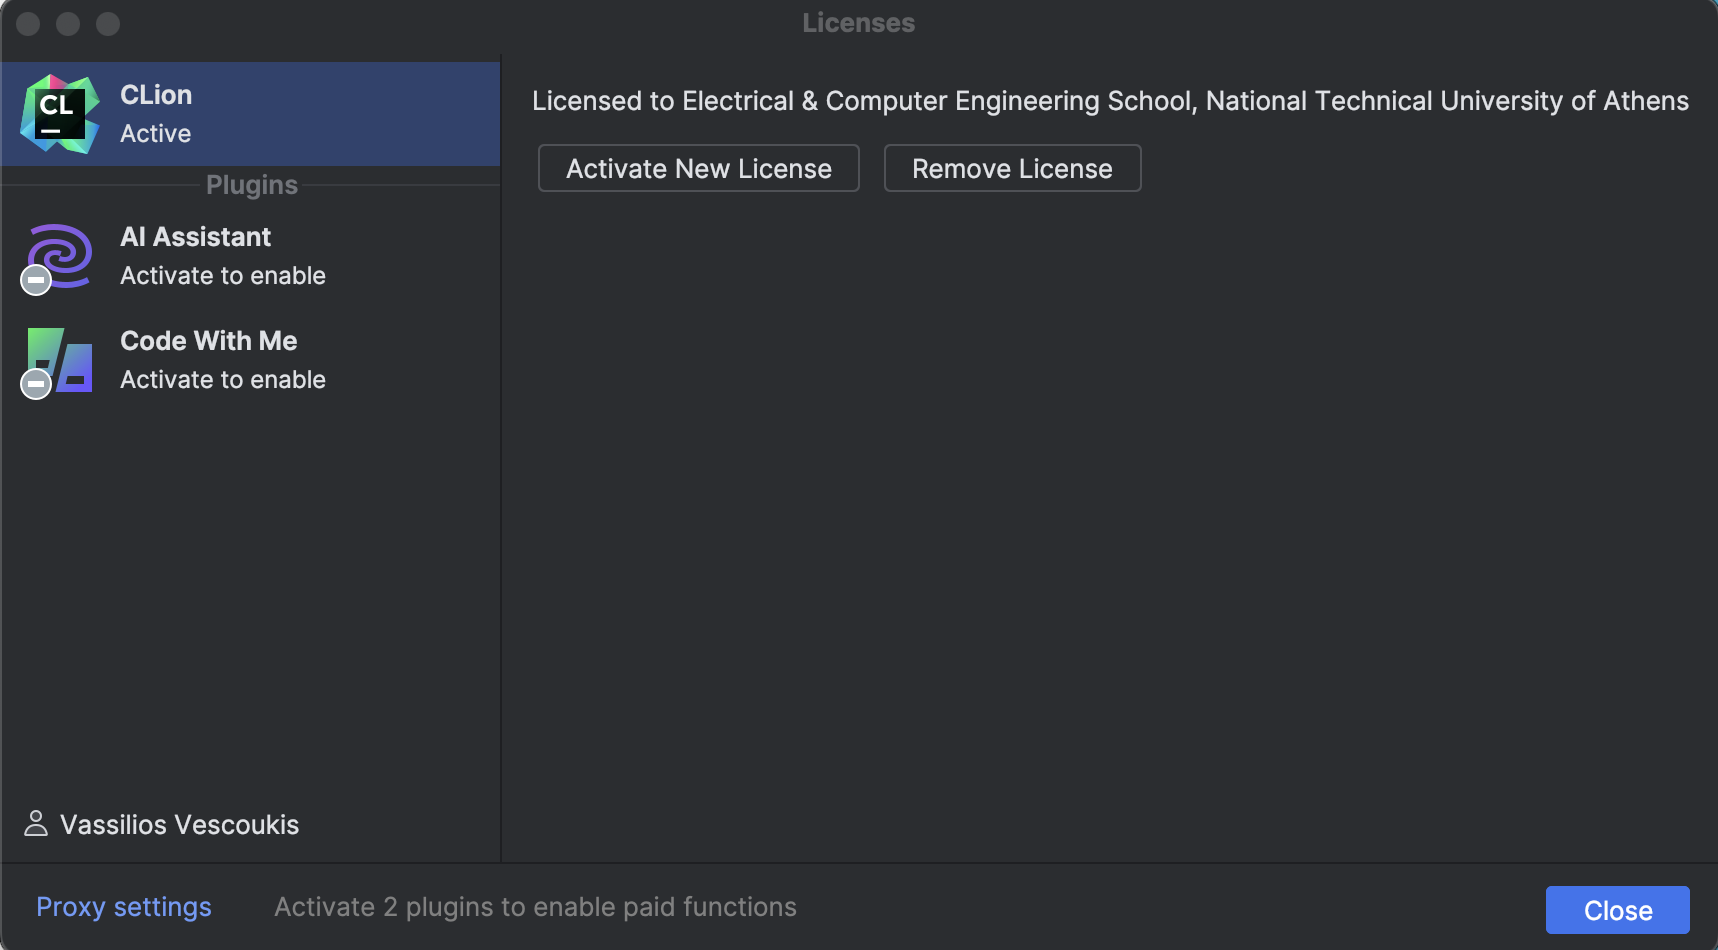The image size is (1718, 950).
Task: Select Code With Me in the plugins list
Action: [x=250, y=360]
